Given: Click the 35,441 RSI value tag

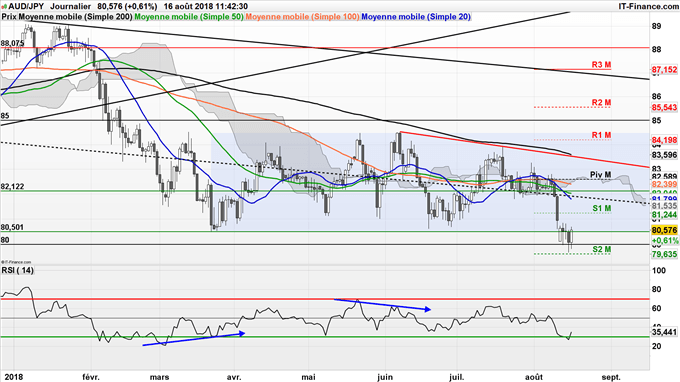Looking at the screenshot, I should [x=664, y=332].
